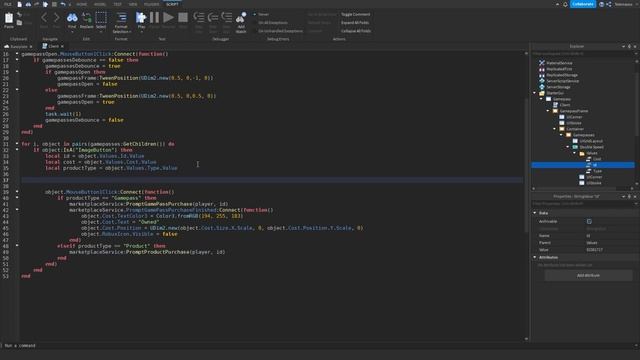Click the Select tool icon
This screenshot has width=640, height=360.
(x=101, y=18)
